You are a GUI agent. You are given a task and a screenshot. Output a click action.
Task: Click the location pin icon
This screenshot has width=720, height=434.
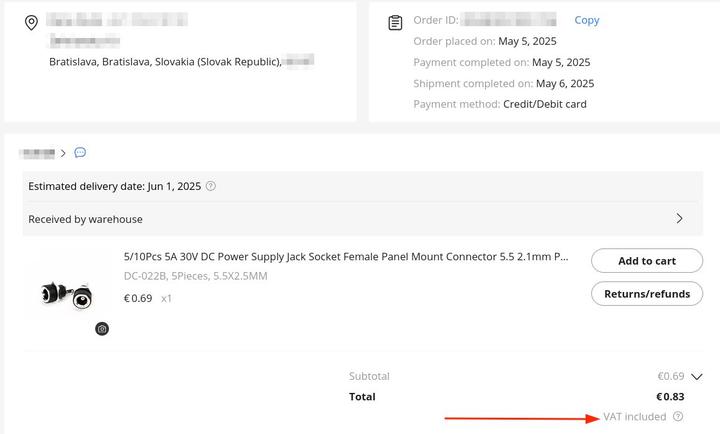click(31, 23)
